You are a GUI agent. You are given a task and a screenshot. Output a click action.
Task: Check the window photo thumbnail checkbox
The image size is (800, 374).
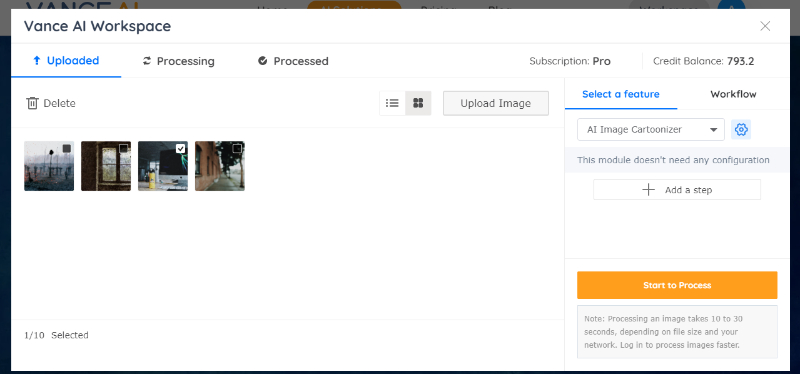[x=123, y=148]
